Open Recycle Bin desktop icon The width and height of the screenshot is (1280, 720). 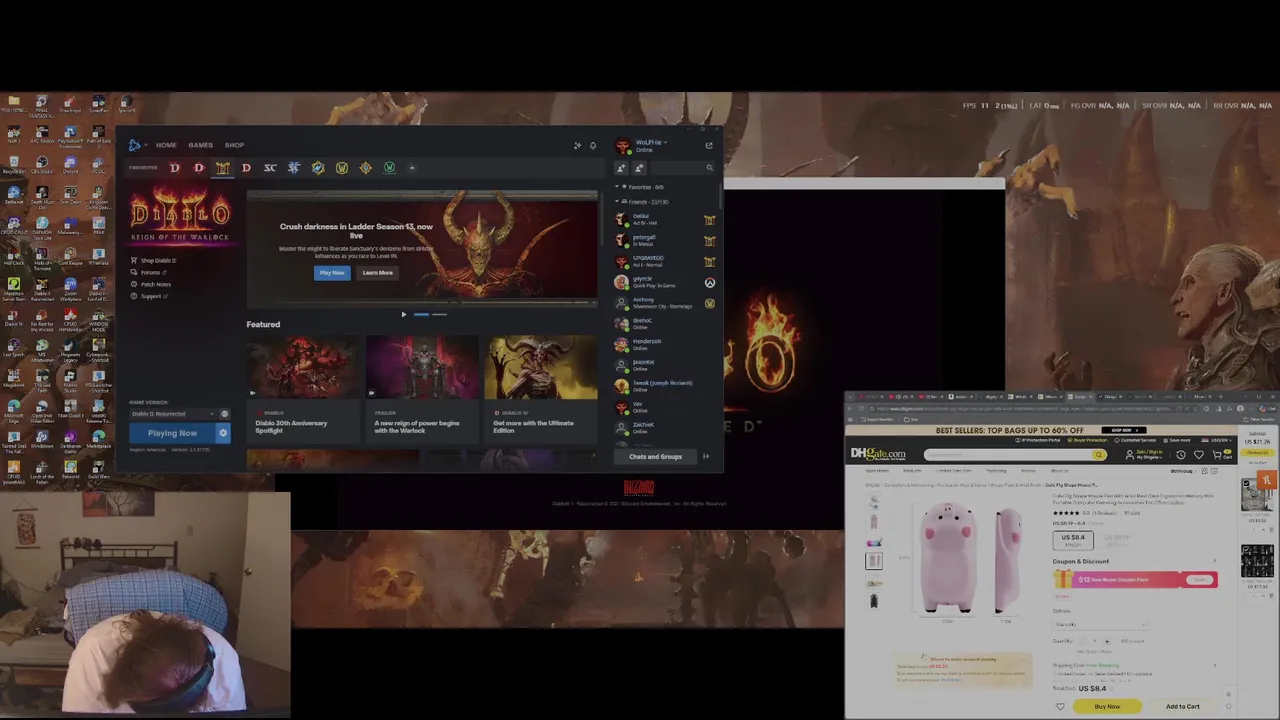pyautogui.click(x=13, y=166)
